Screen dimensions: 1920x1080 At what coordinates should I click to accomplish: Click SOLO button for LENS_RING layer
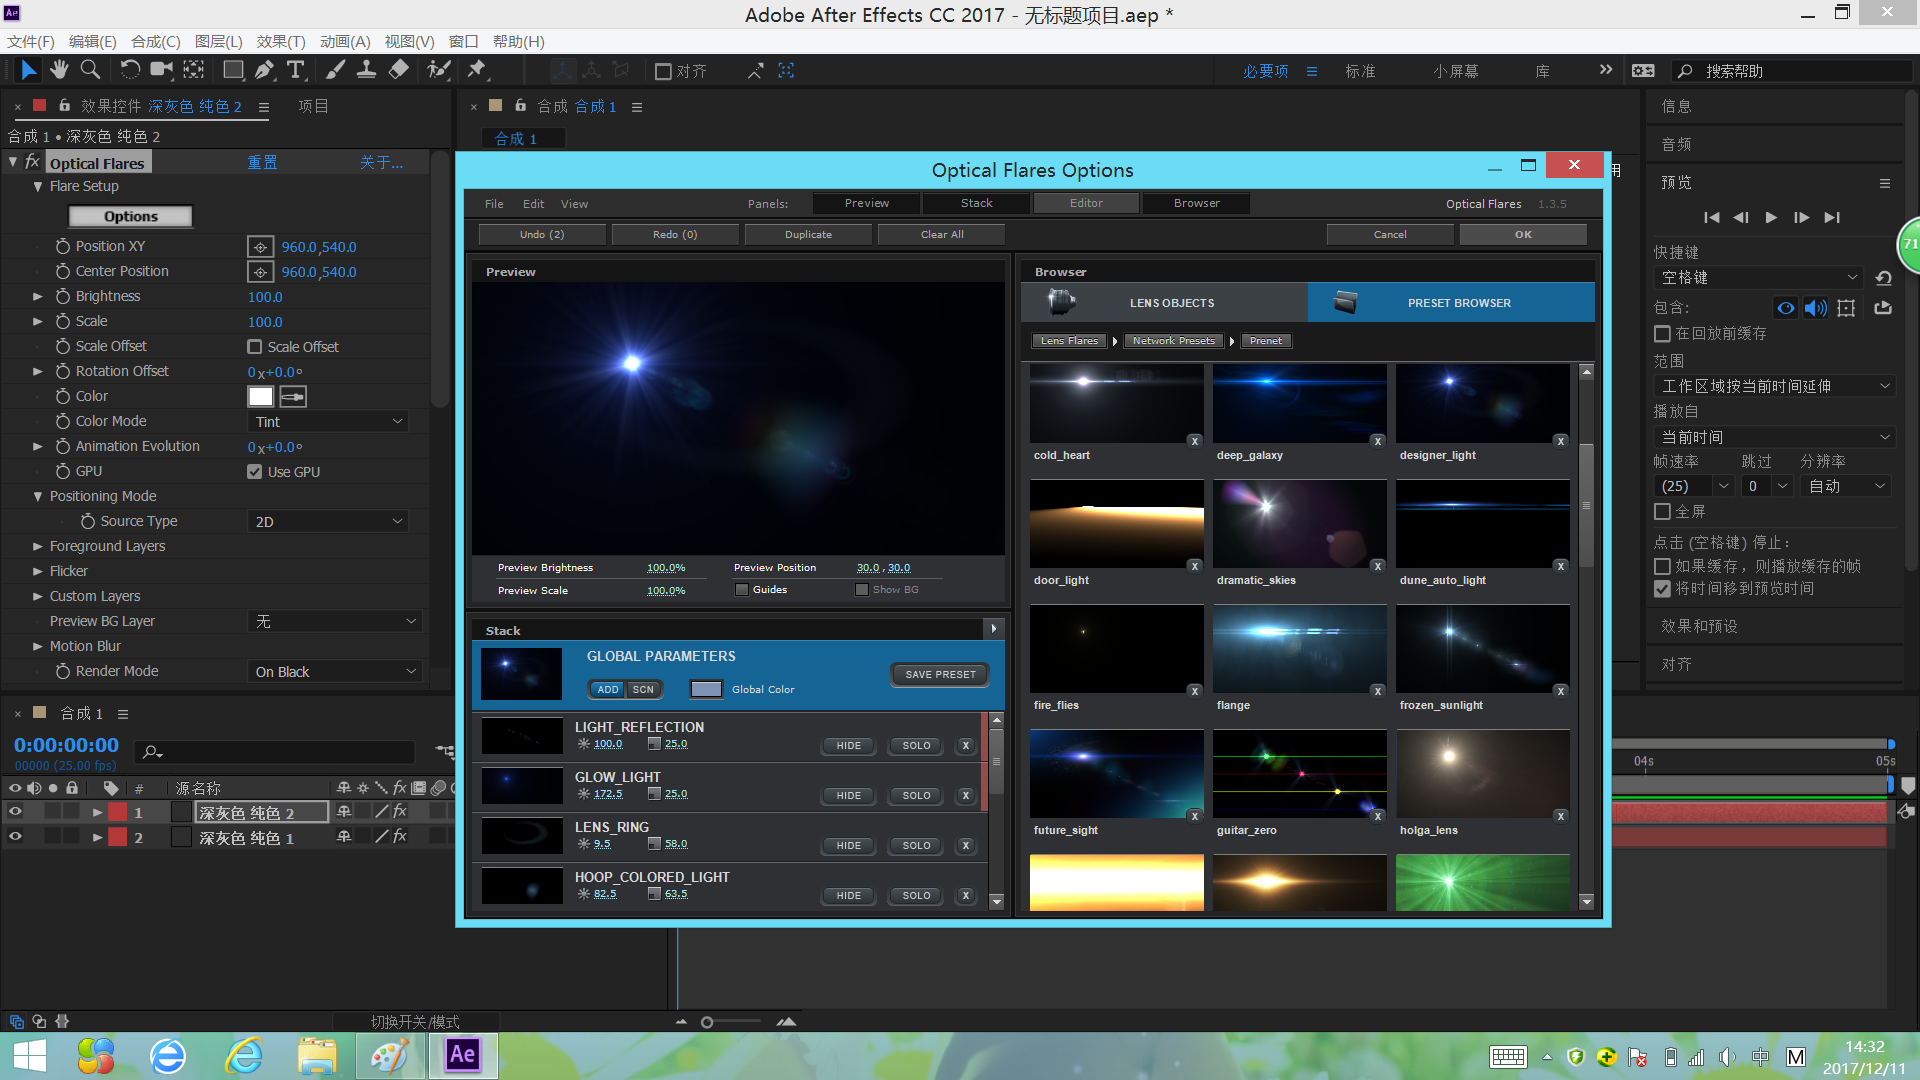914,844
